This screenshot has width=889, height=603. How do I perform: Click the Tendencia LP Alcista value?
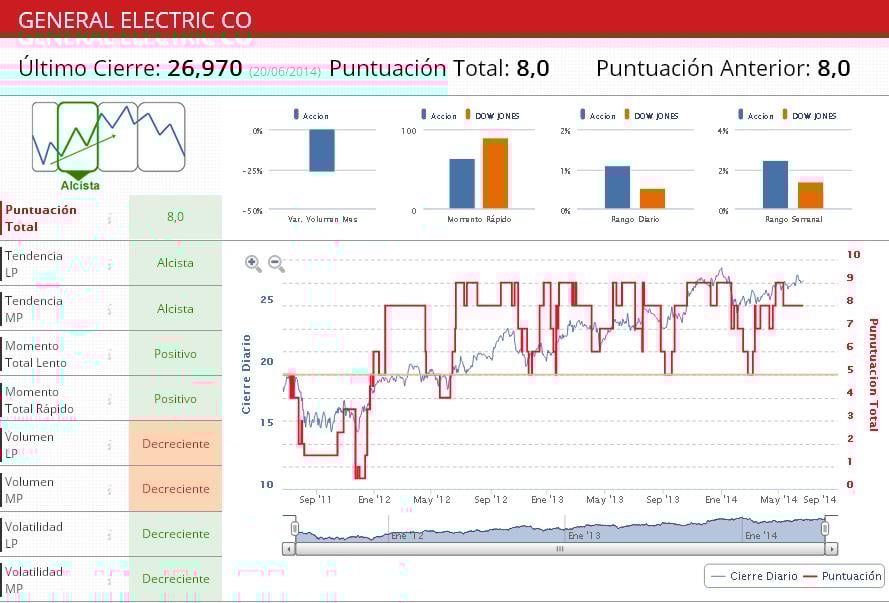pyautogui.click(x=175, y=263)
